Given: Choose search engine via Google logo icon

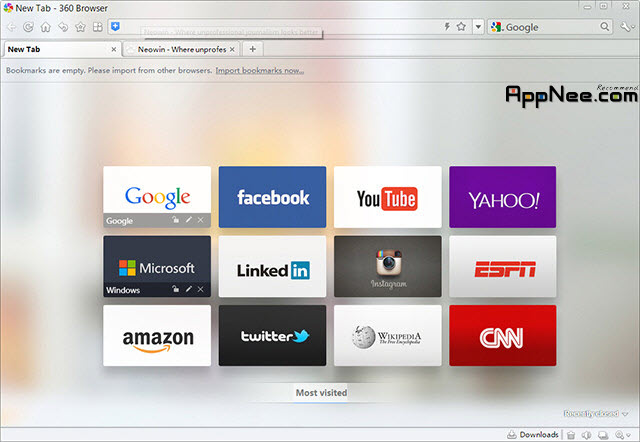Looking at the screenshot, I should point(496,27).
